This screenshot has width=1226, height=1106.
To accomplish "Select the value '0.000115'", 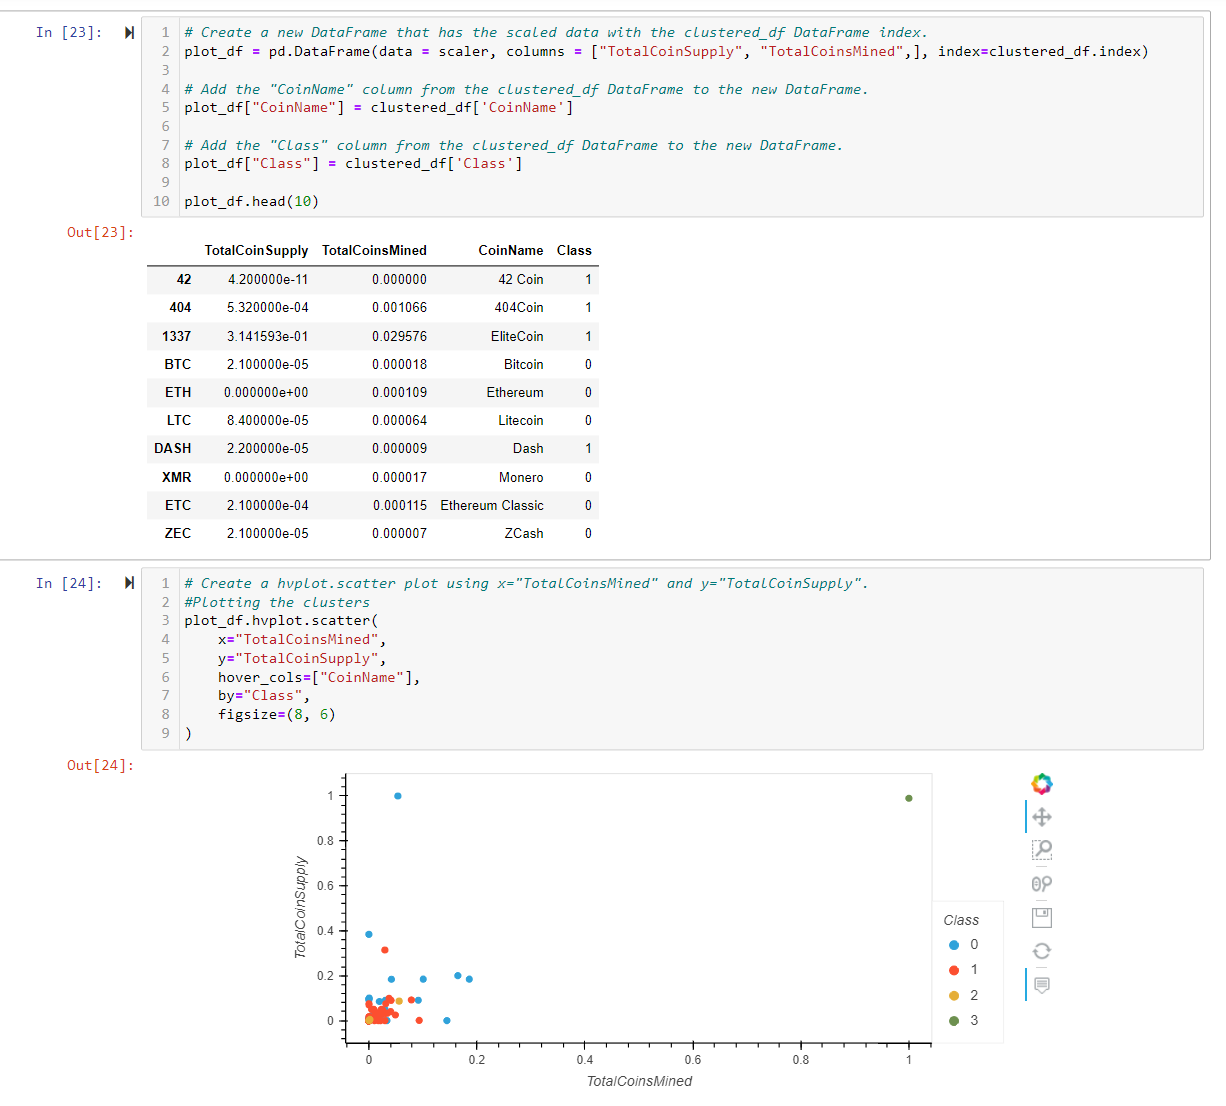I will point(400,506).
